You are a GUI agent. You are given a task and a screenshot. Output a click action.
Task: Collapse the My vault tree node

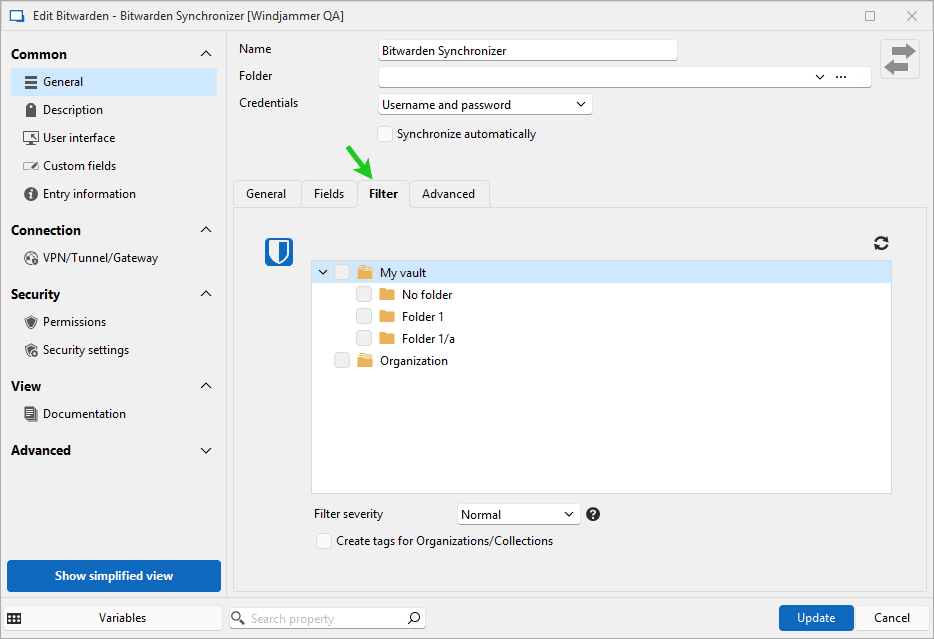click(x=322, y=273)
